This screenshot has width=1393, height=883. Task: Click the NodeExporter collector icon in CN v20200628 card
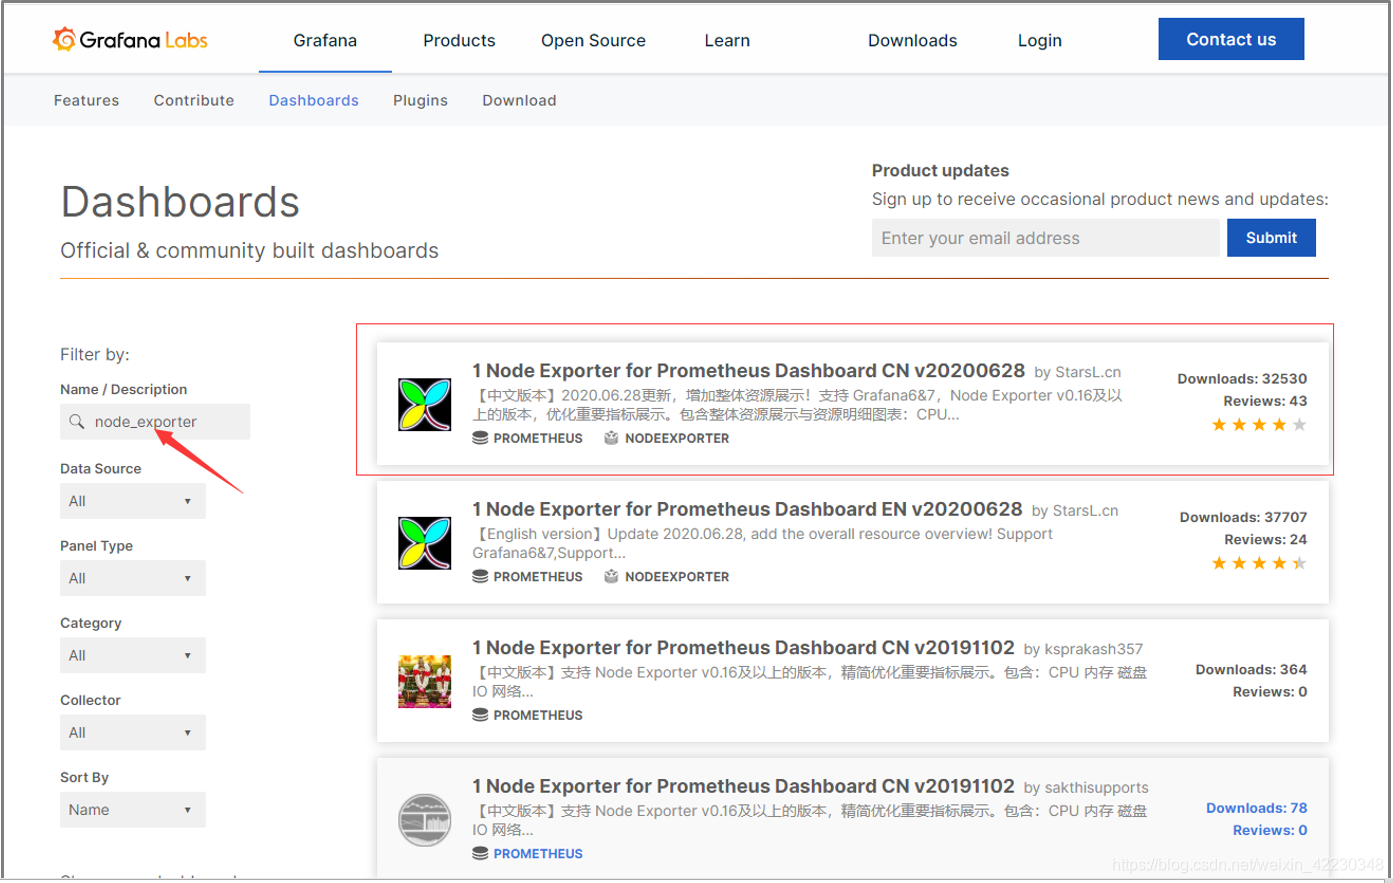611,438
